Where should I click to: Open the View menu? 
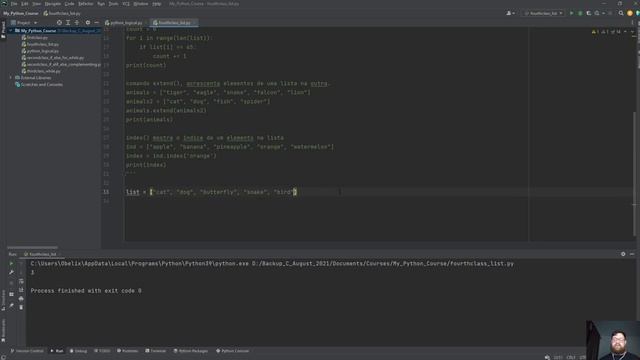click(36, 4)
